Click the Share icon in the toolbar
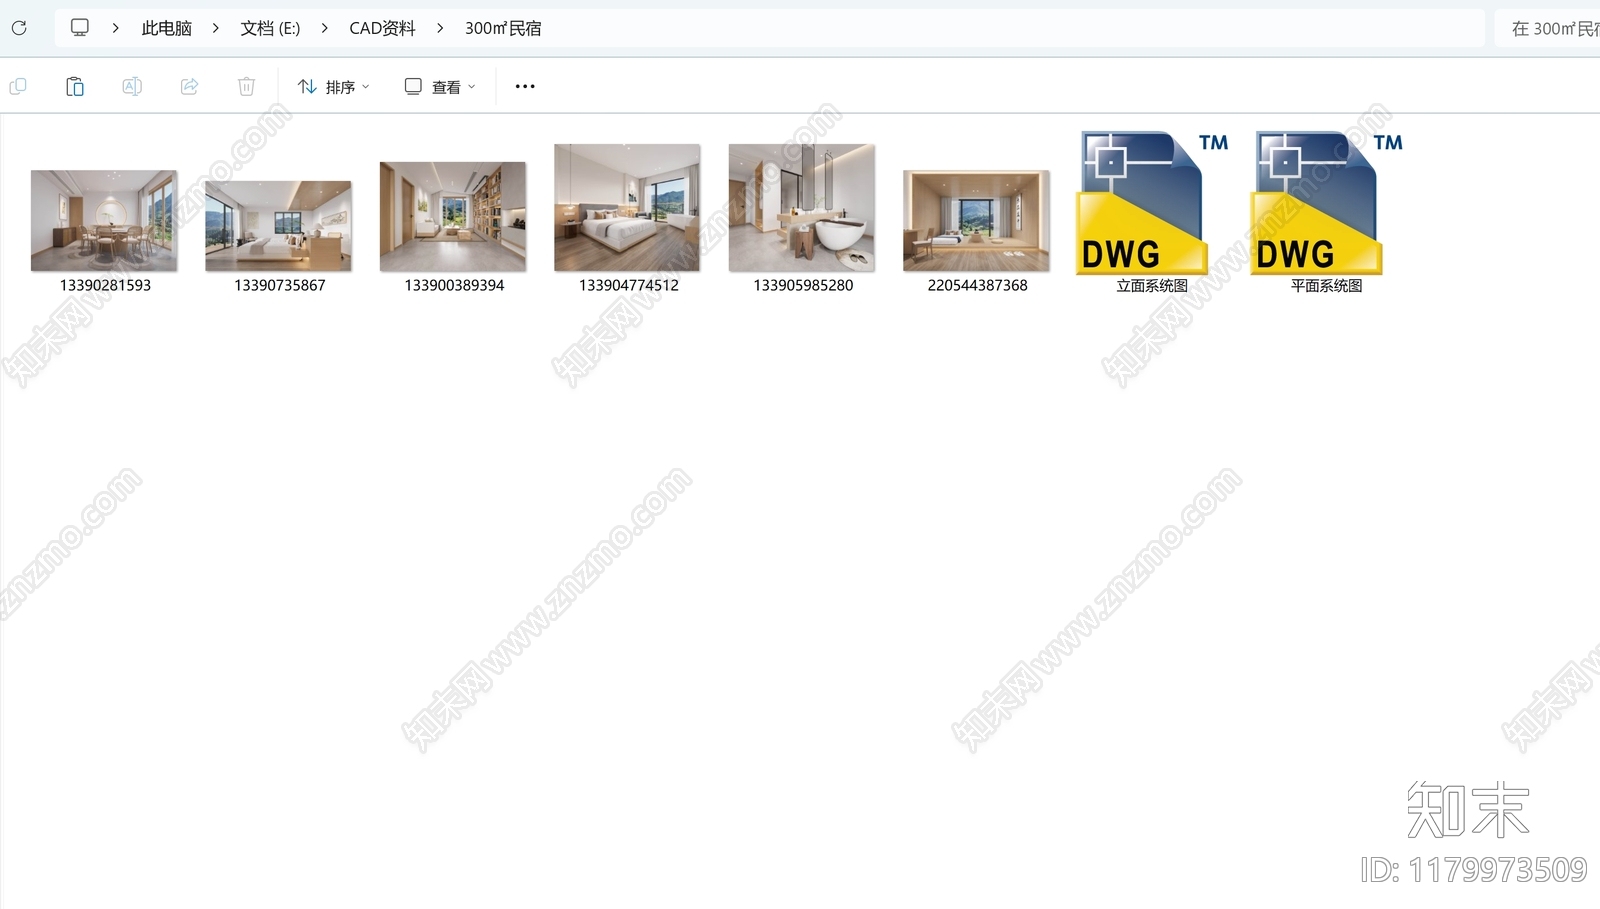This screenshot has height=909, width=1600. tap(189, 87)
